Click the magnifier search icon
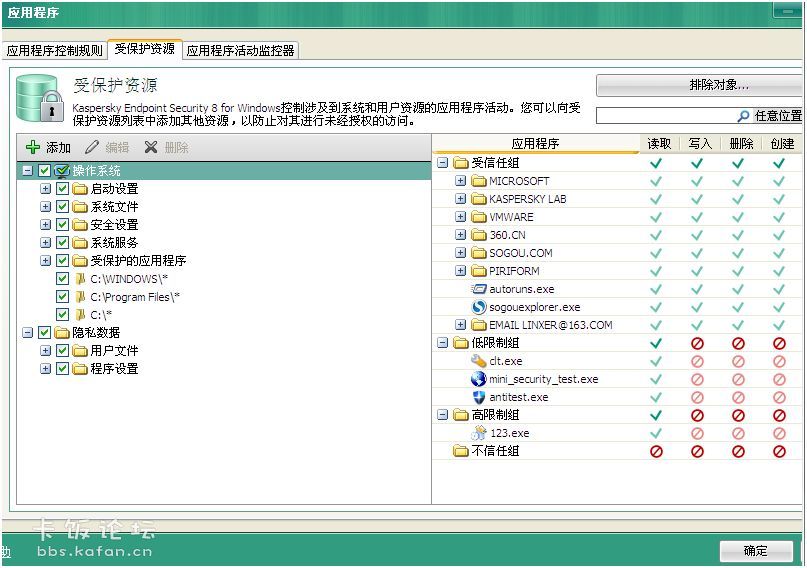 pos(743,116)
